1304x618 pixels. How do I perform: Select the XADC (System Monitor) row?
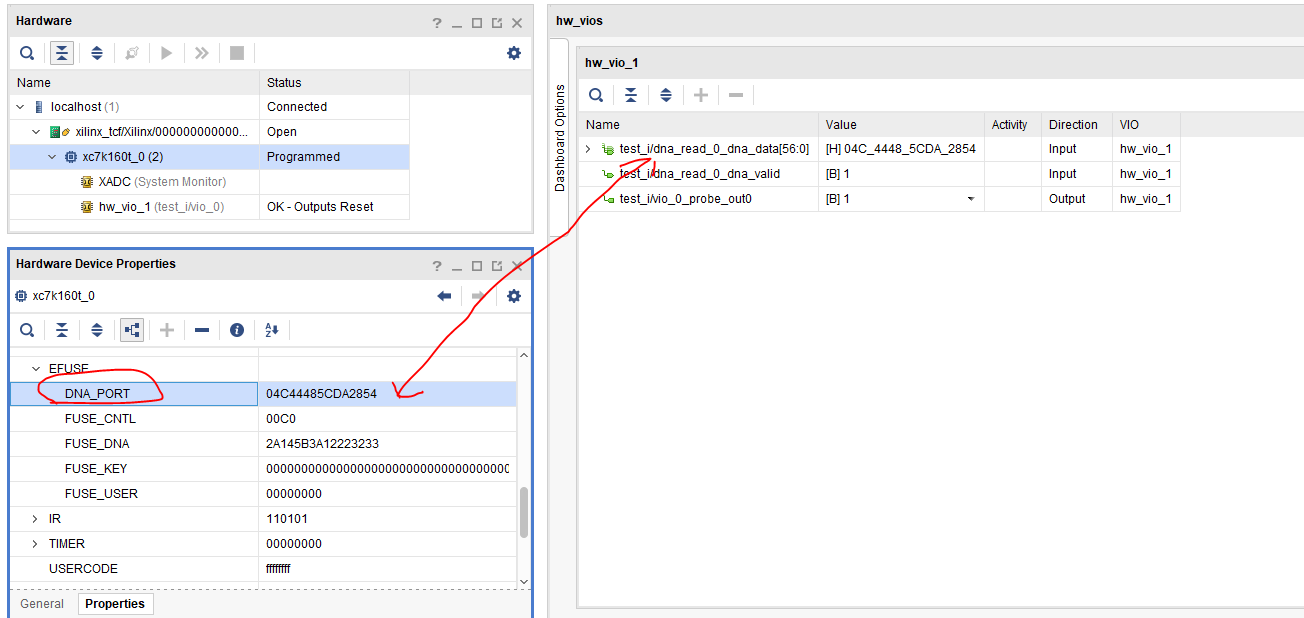click(x=209, y=182)
